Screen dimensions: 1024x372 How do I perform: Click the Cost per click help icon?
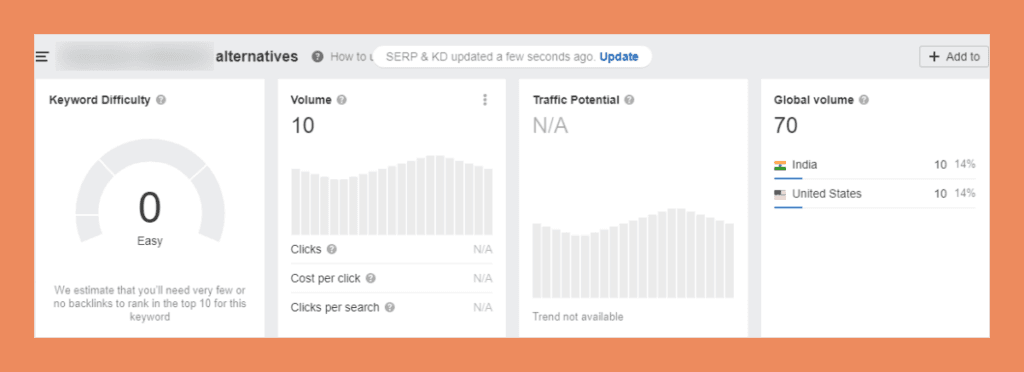pyautogui.click(x=370, y=278)
